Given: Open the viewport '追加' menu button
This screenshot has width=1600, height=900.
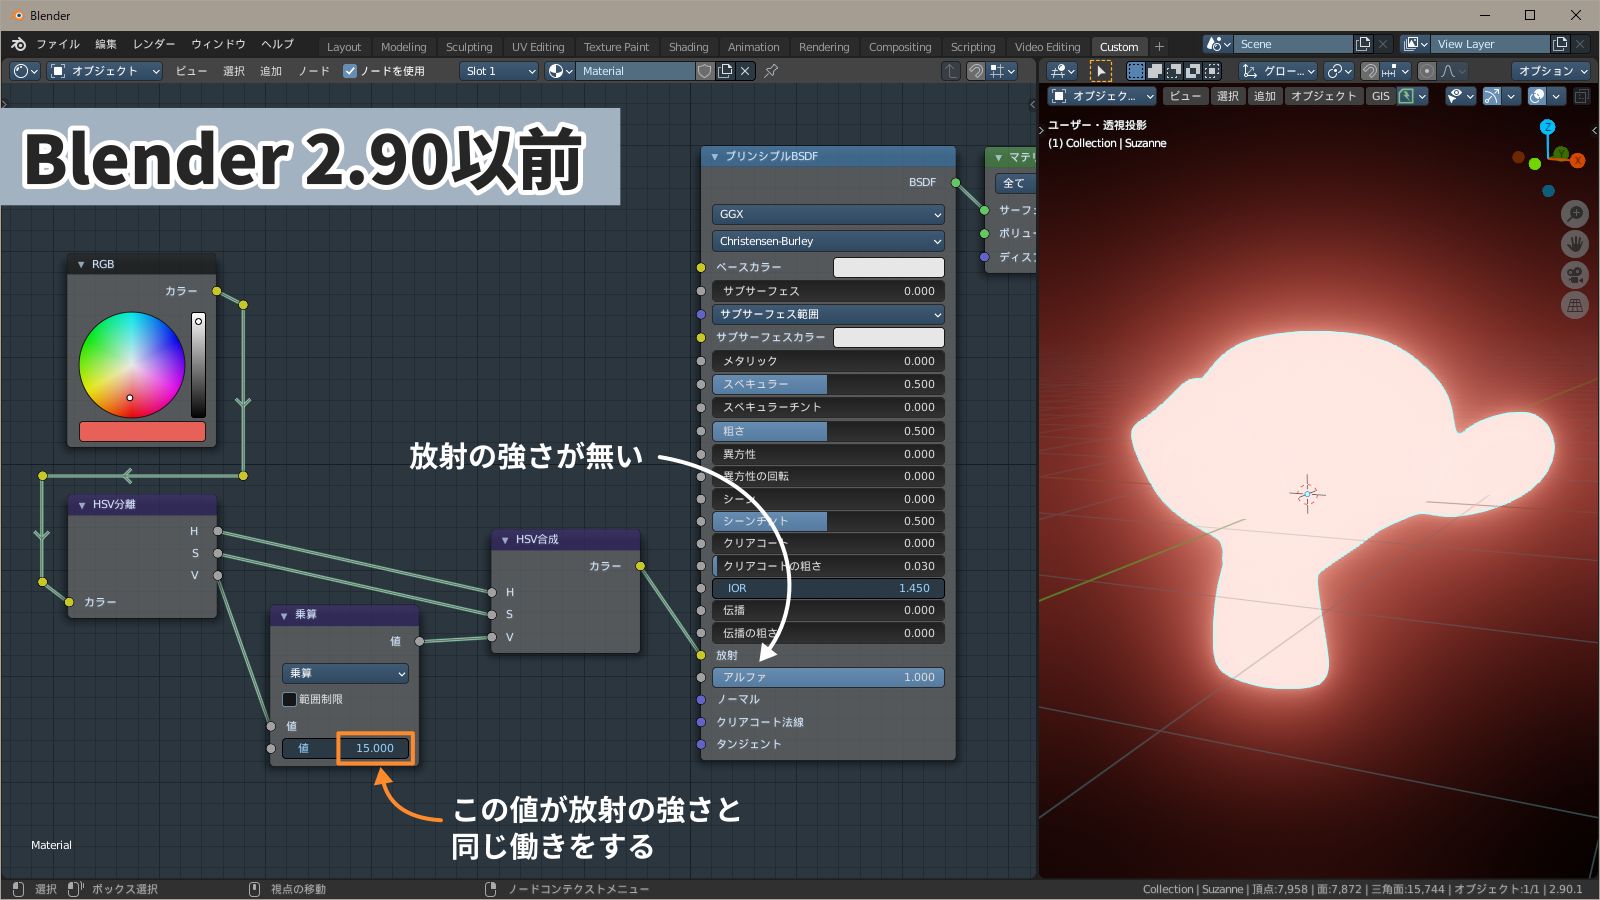Looking at the screenshot, I should tap(1265, 96).
